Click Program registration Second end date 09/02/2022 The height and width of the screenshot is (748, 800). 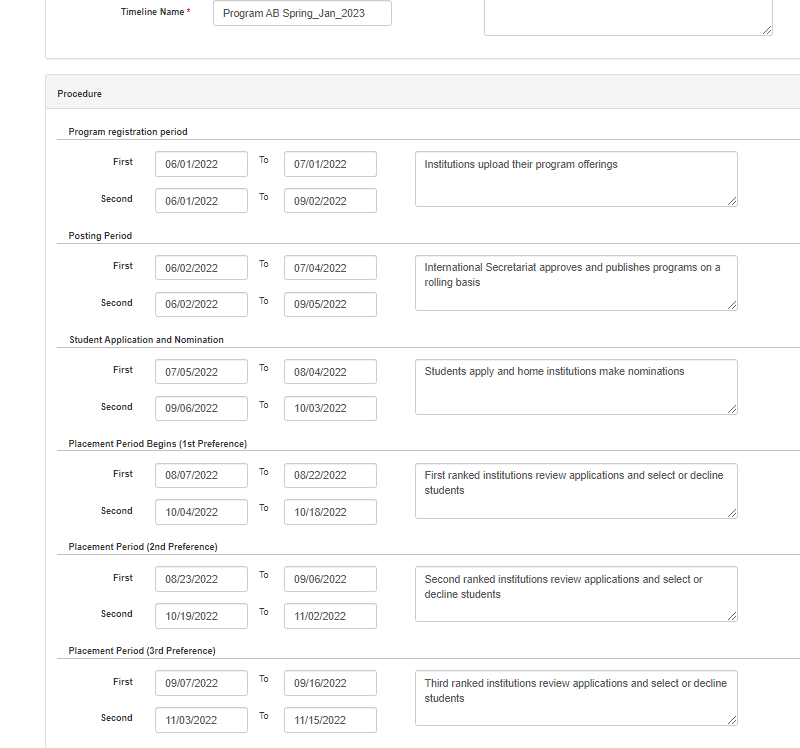(x=330, y=201)
